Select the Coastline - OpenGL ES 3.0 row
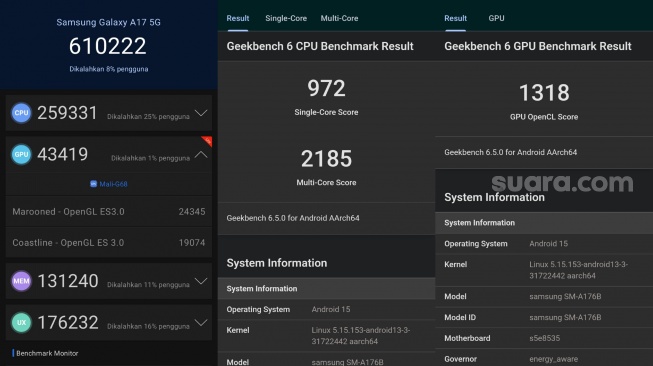Image resolution: width=653 pixels, height=366 pixels. [109, 242]
